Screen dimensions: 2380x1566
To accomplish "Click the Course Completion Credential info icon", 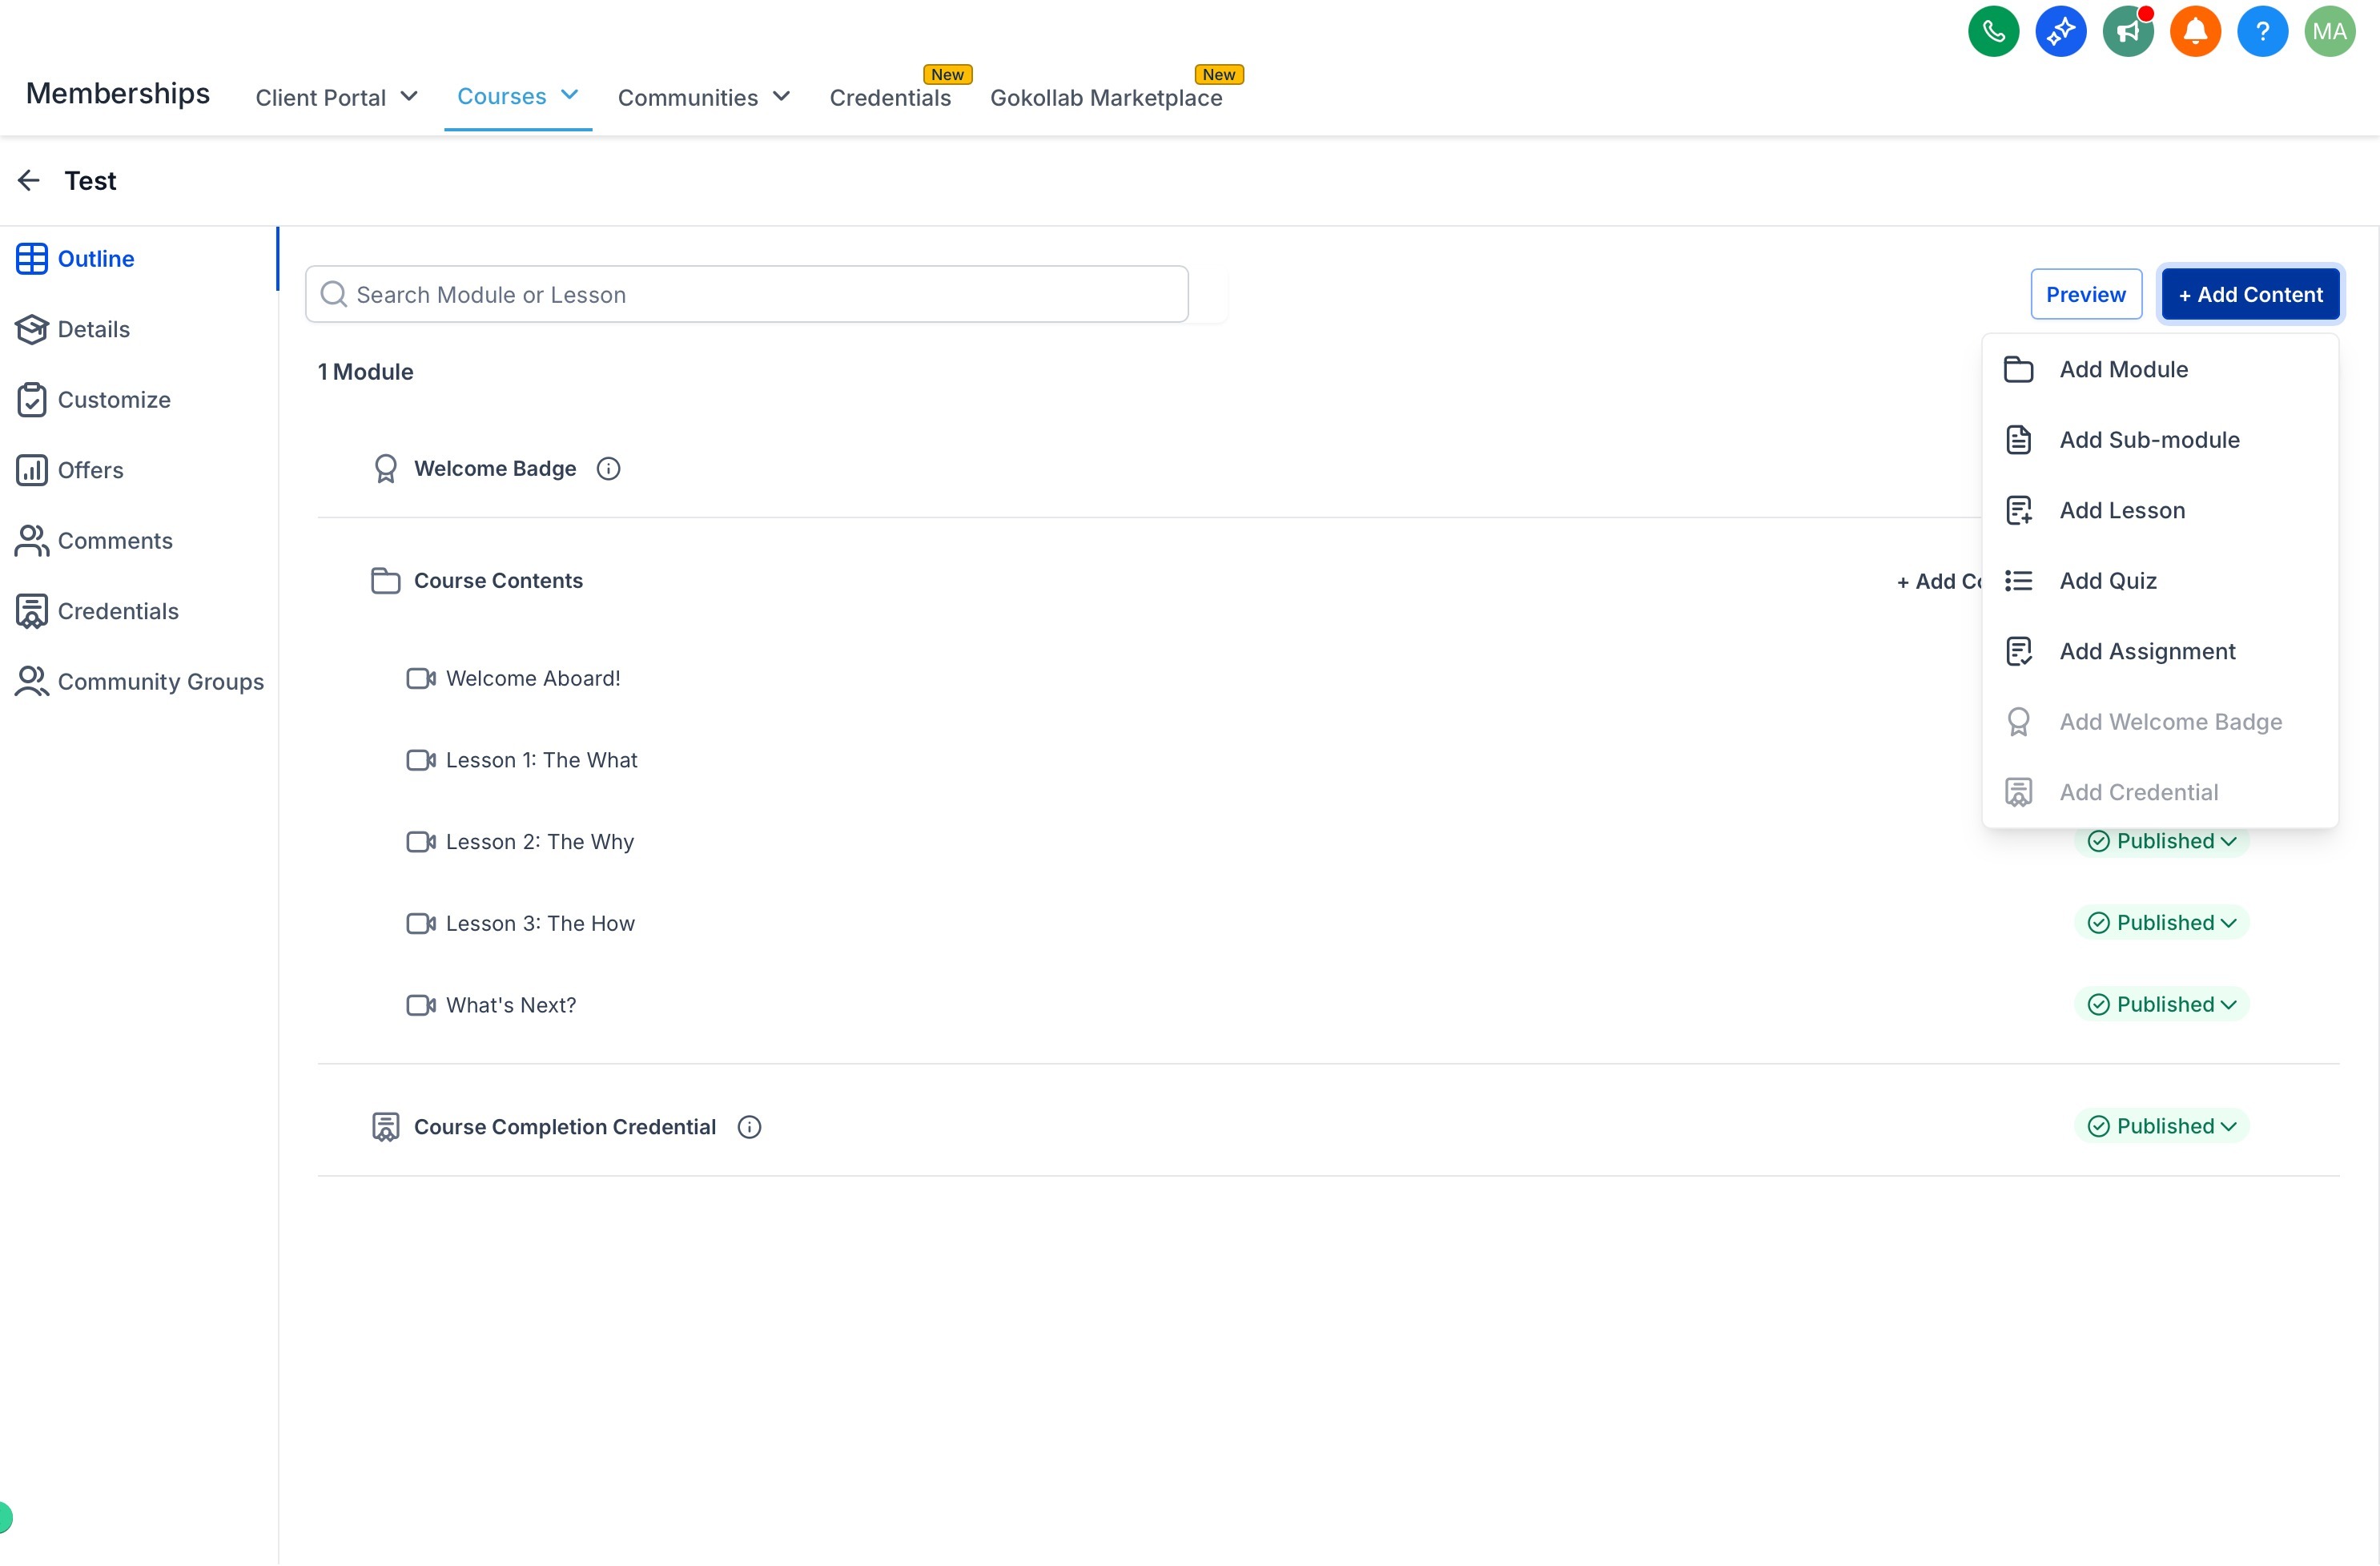I will (x=749, y=1127).
